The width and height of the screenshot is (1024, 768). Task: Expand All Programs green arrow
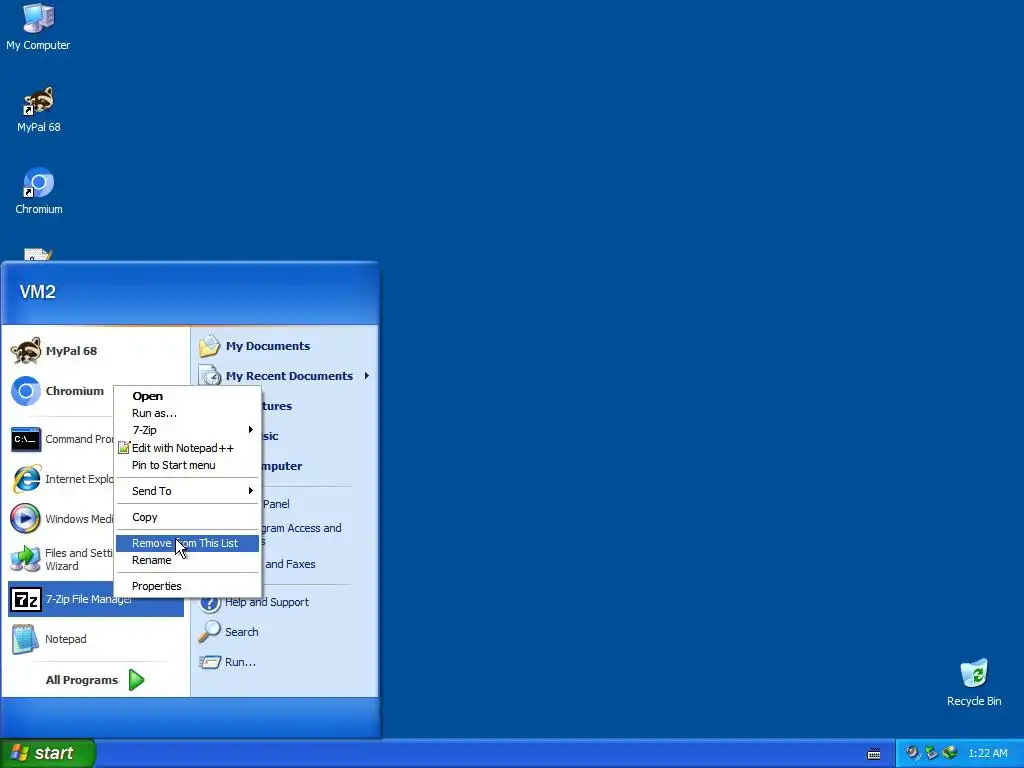[136, 680]
